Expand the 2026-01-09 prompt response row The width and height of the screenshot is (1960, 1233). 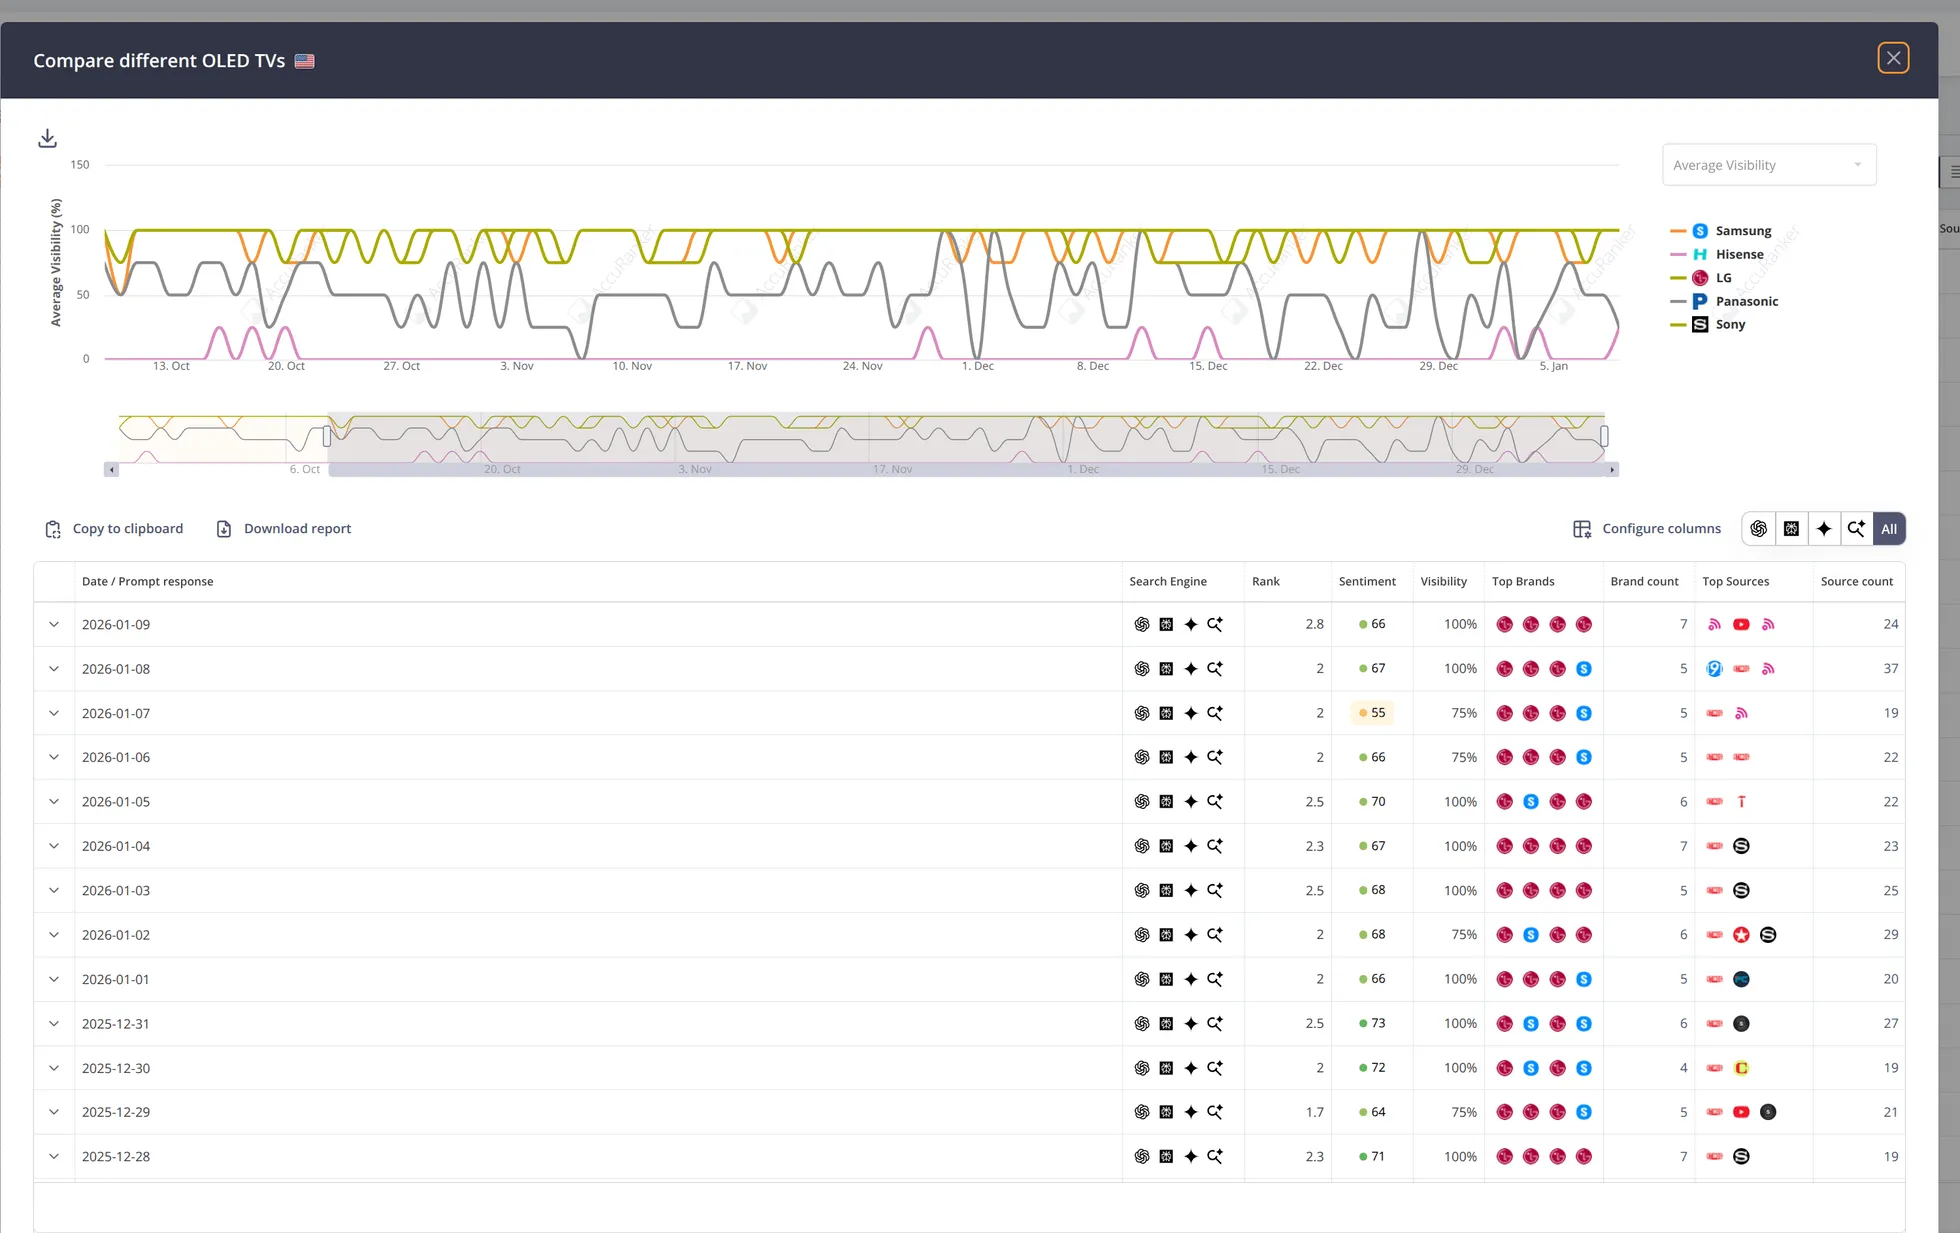coord(54,624)
